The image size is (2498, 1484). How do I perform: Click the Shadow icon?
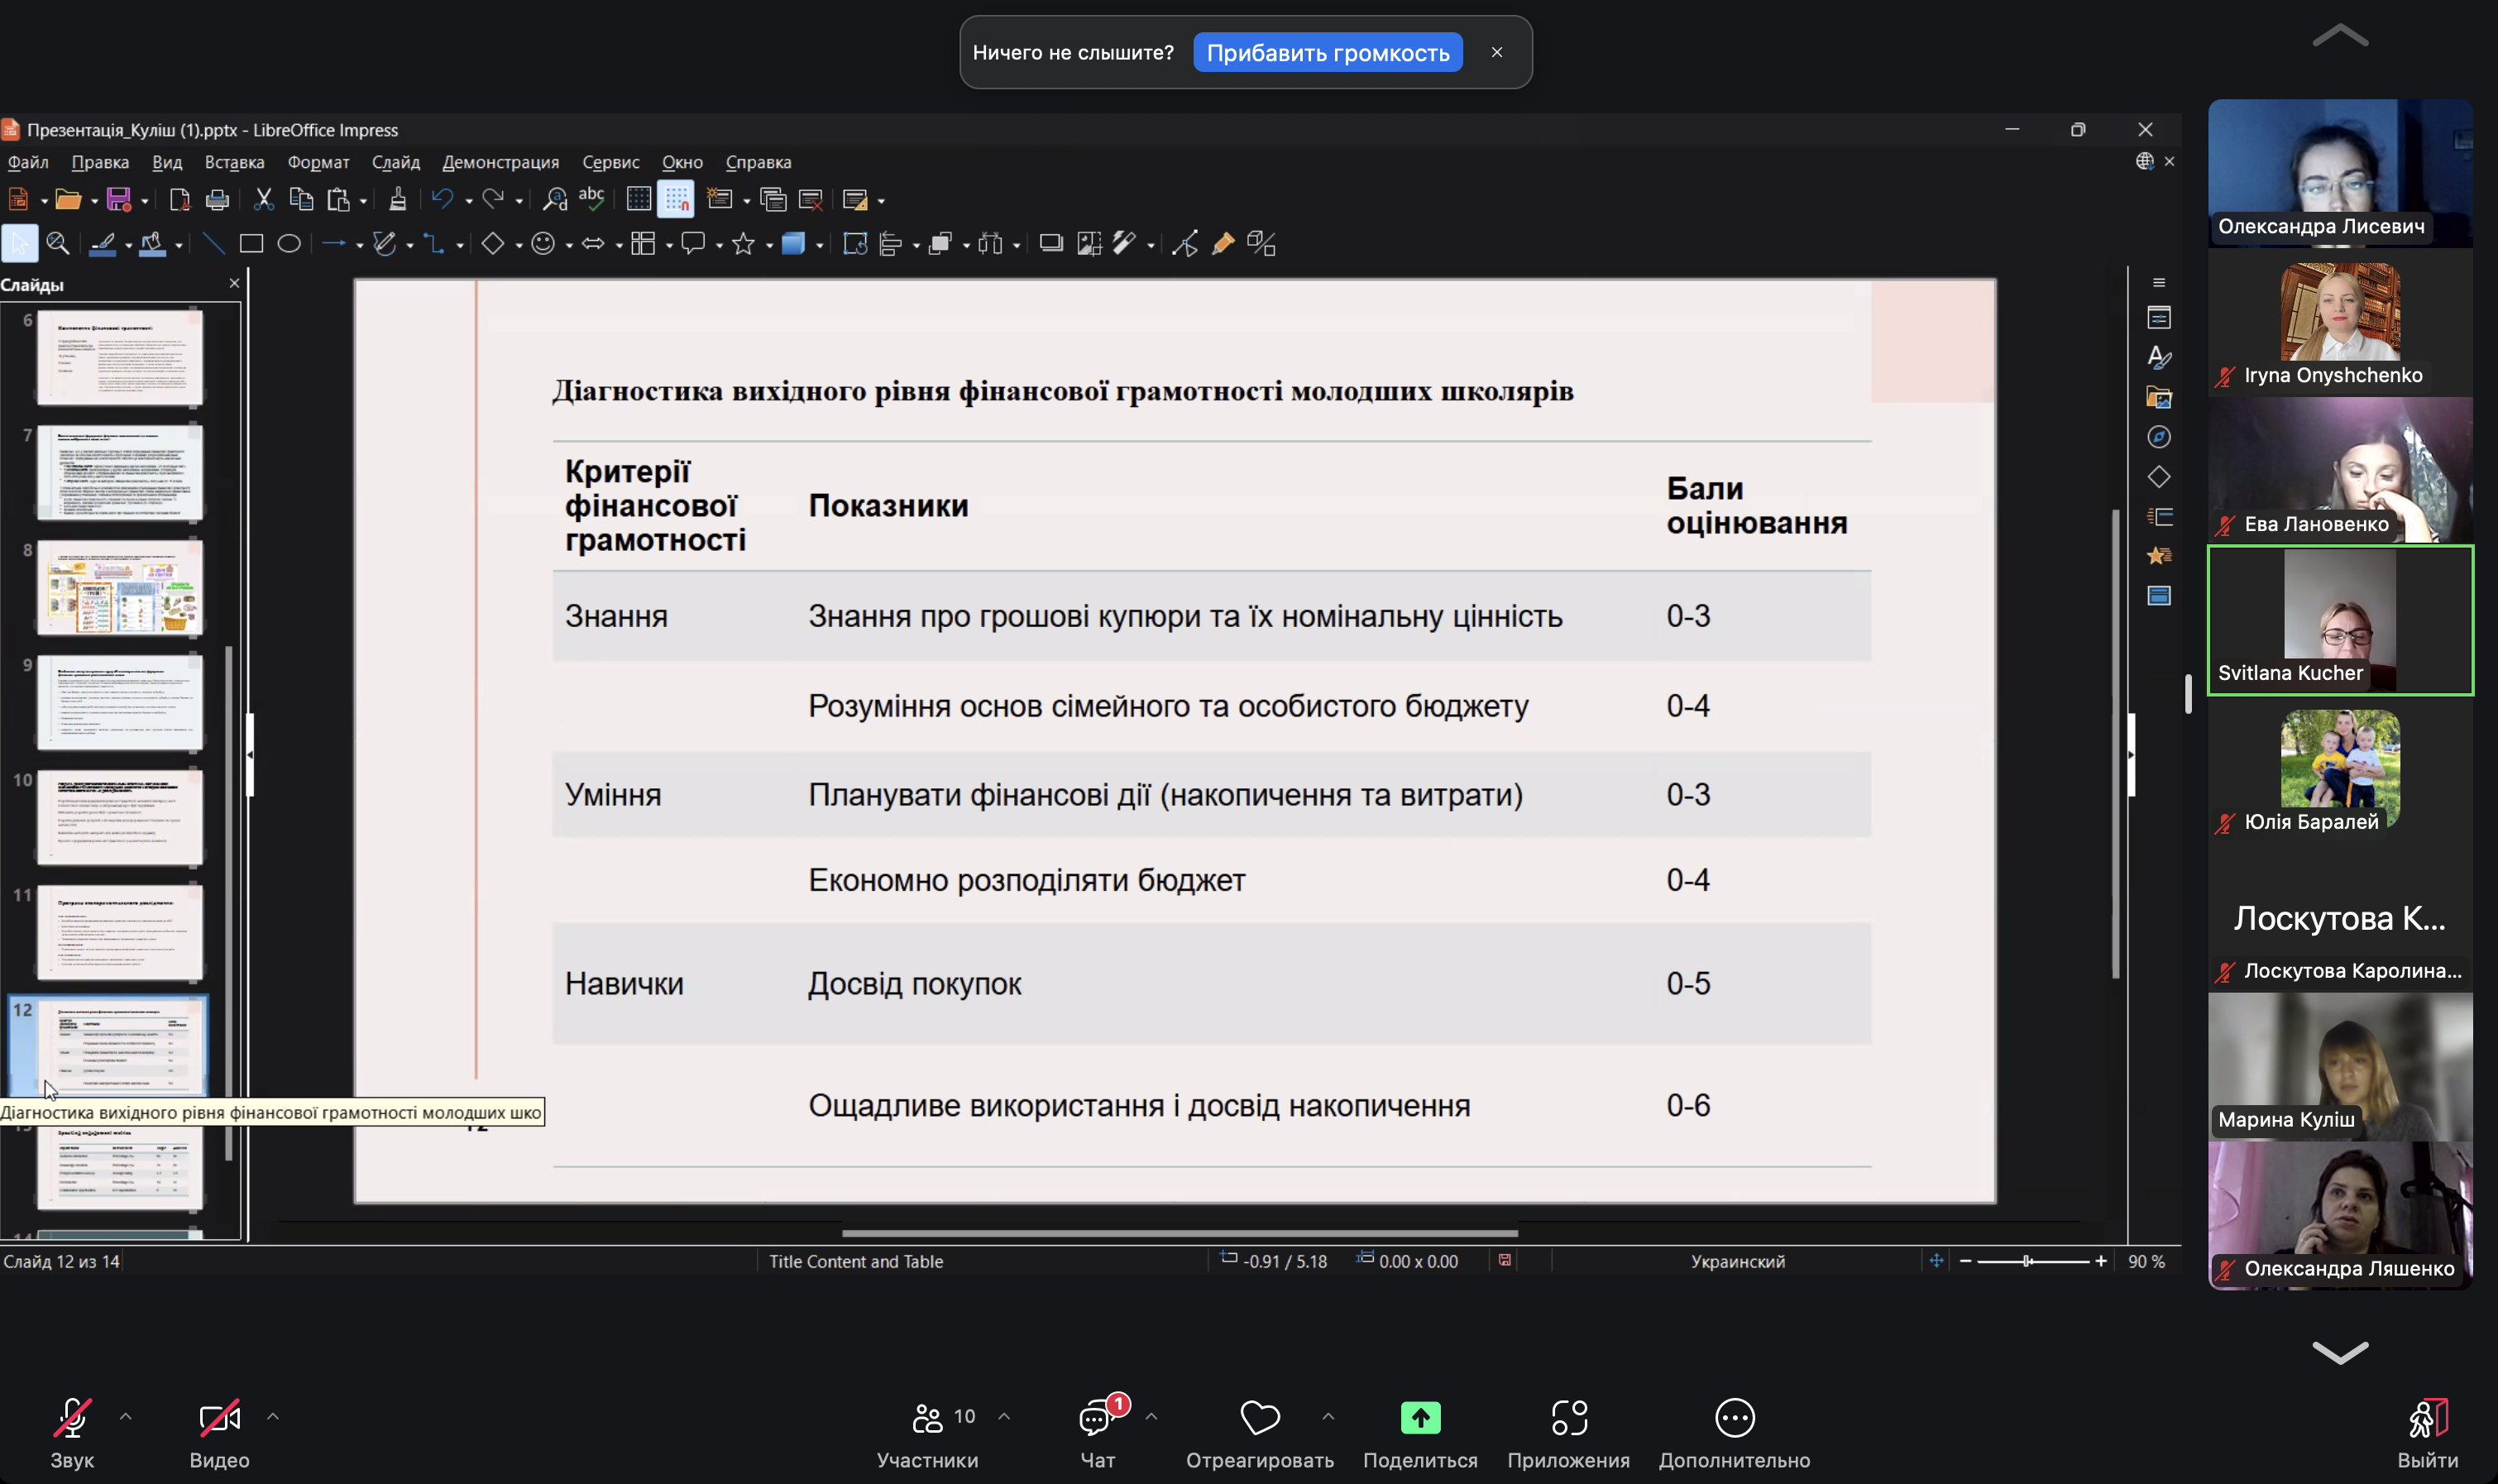coord(1051,243)
